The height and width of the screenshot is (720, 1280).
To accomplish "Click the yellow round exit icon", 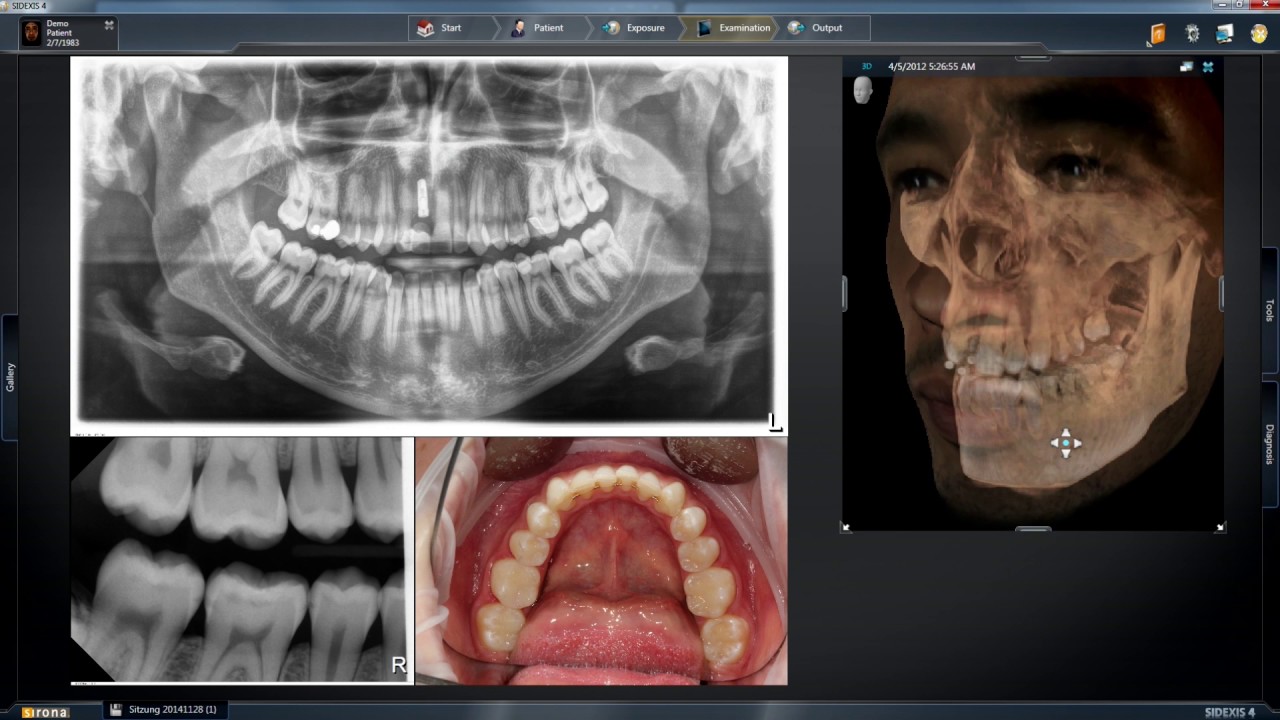I will tap(1259, 33).
